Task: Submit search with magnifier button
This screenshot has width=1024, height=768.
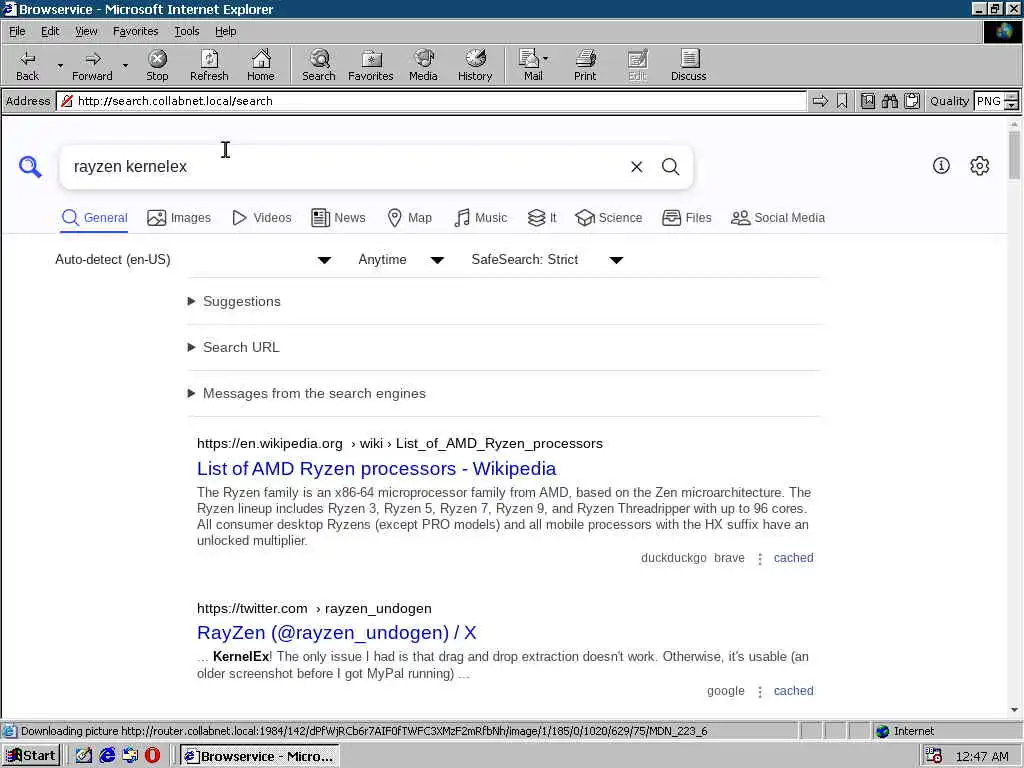Action: [671, 167]
